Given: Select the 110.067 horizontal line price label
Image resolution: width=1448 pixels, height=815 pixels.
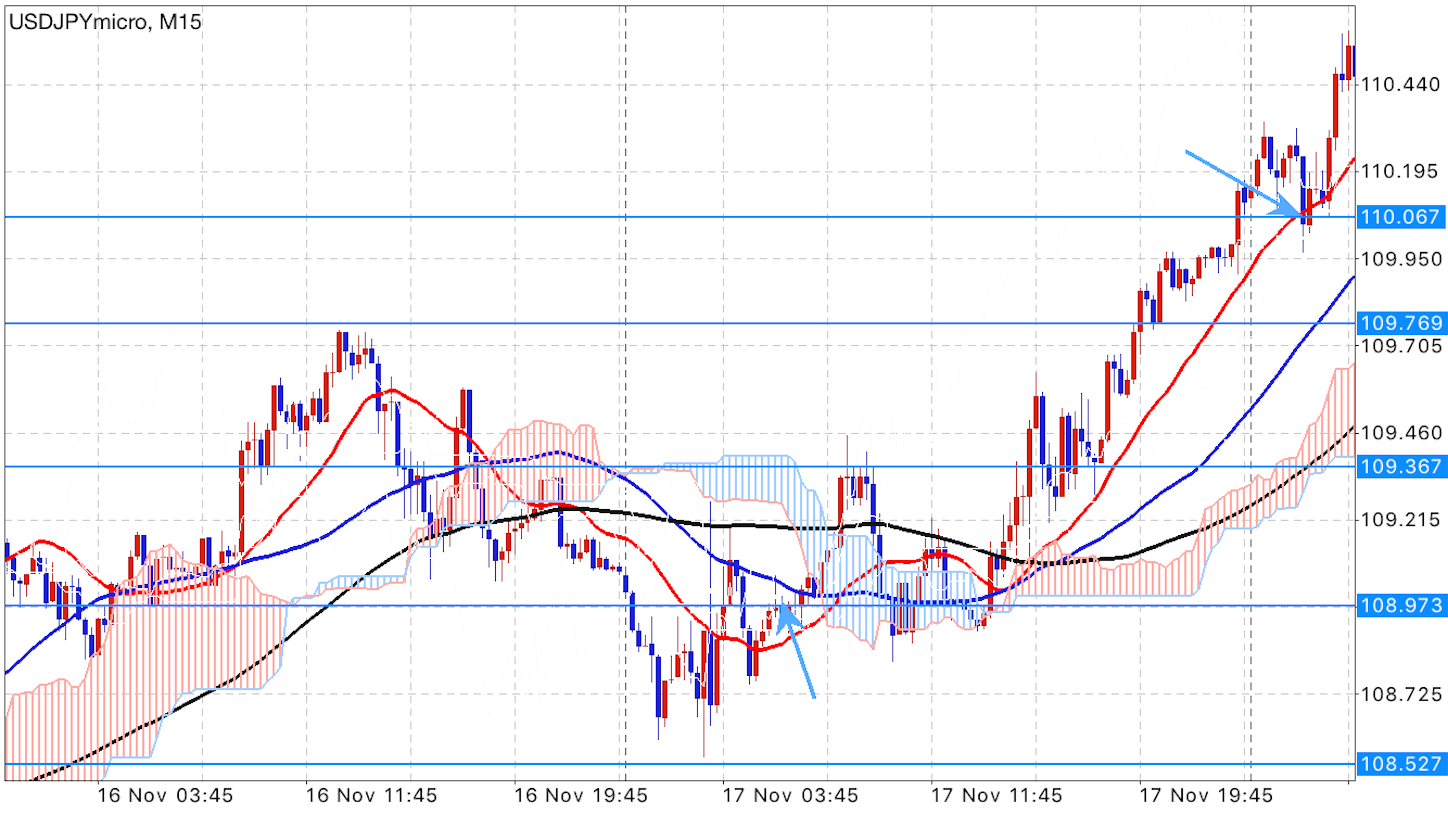Looking at the screenshot, I should 1402,217.
